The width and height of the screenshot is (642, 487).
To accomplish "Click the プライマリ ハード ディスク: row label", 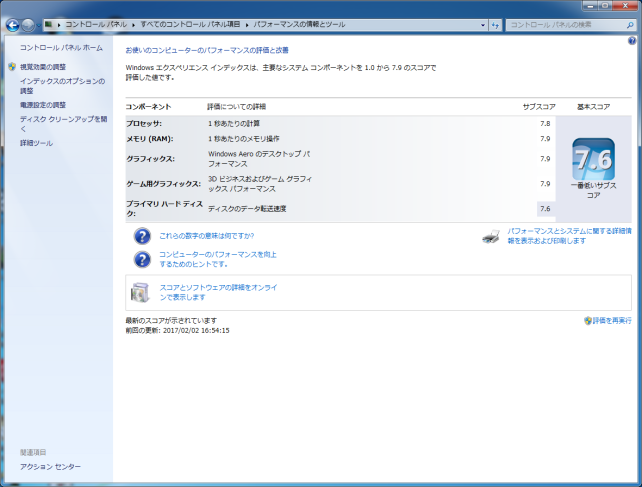I will [x=164, y=208].
